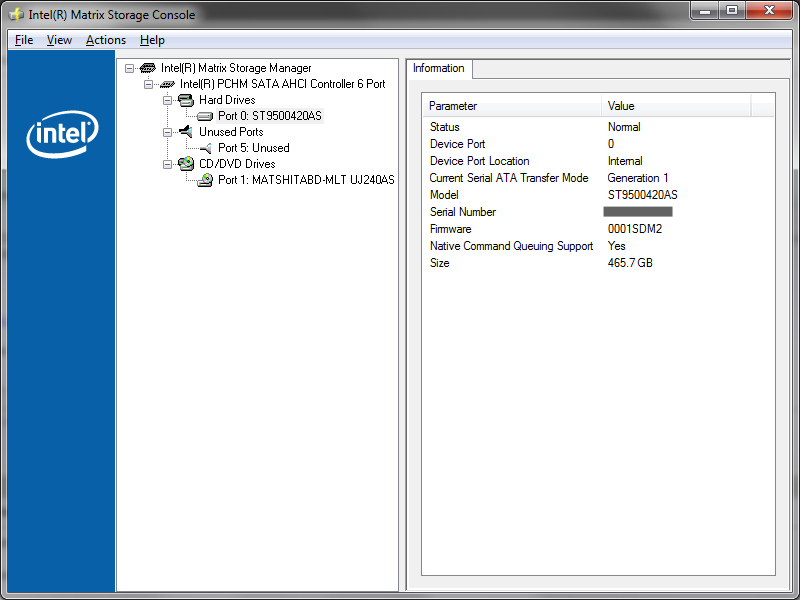Open the File menu
Screen dimensions: 800x600
coord(24,40)
